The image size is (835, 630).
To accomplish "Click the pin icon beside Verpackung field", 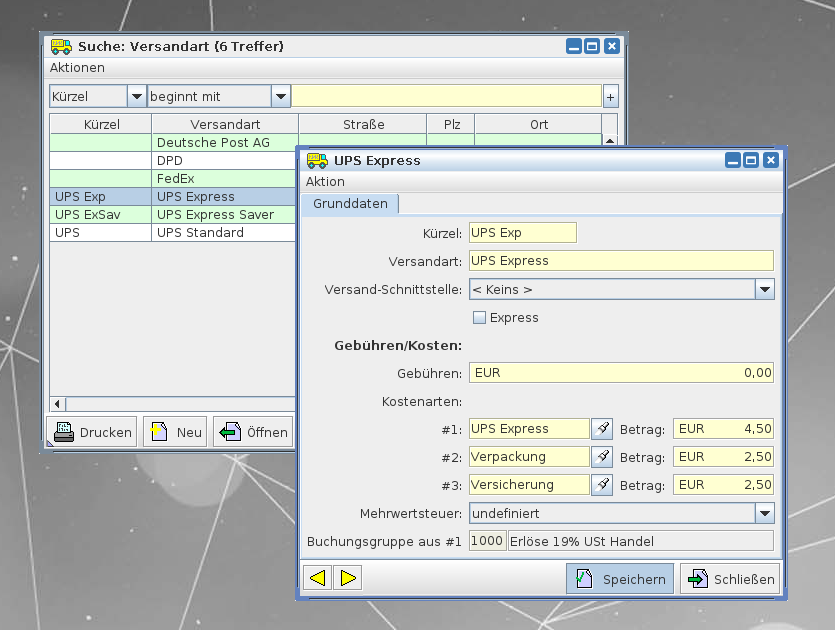I will 602,457.
